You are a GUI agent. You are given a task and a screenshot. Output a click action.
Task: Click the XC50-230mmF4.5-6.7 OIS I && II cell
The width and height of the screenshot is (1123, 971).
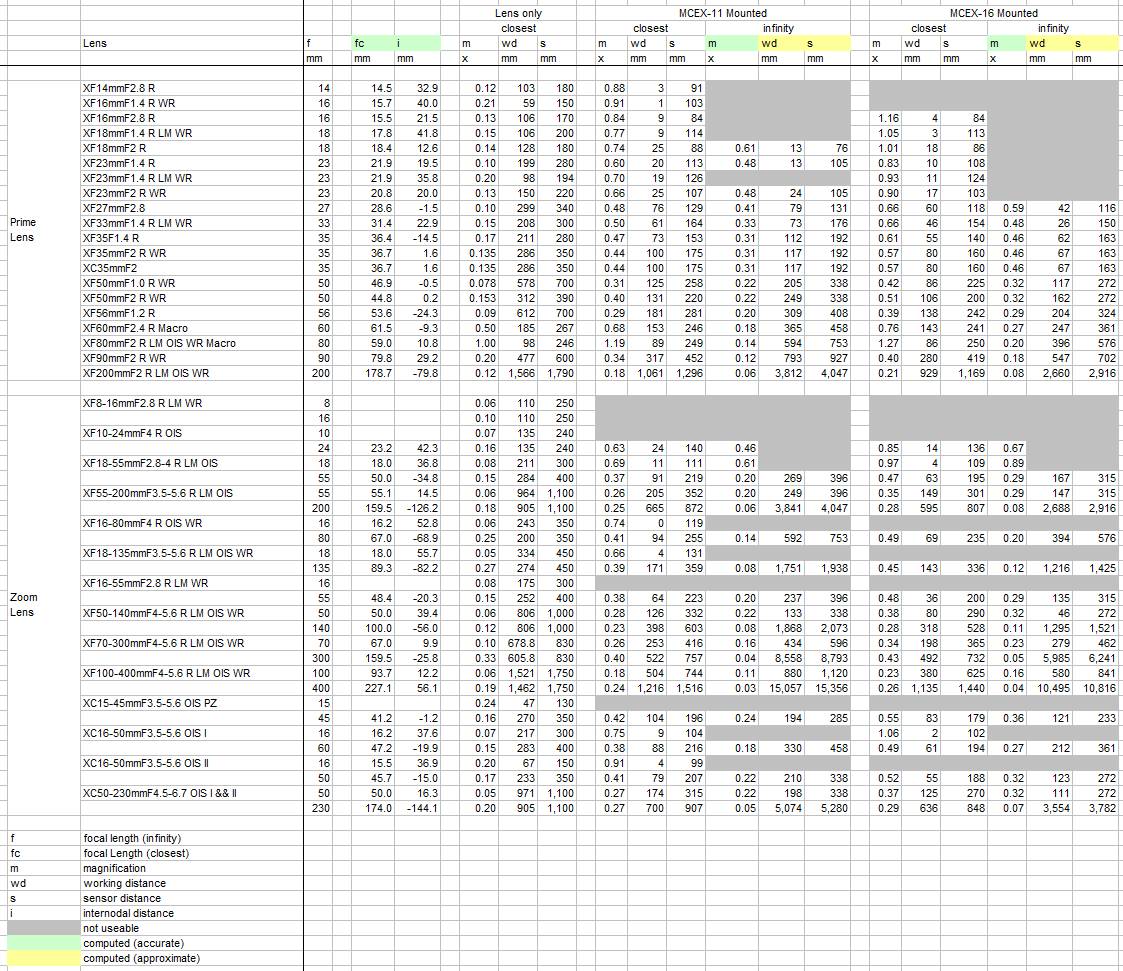pos(191,795)
